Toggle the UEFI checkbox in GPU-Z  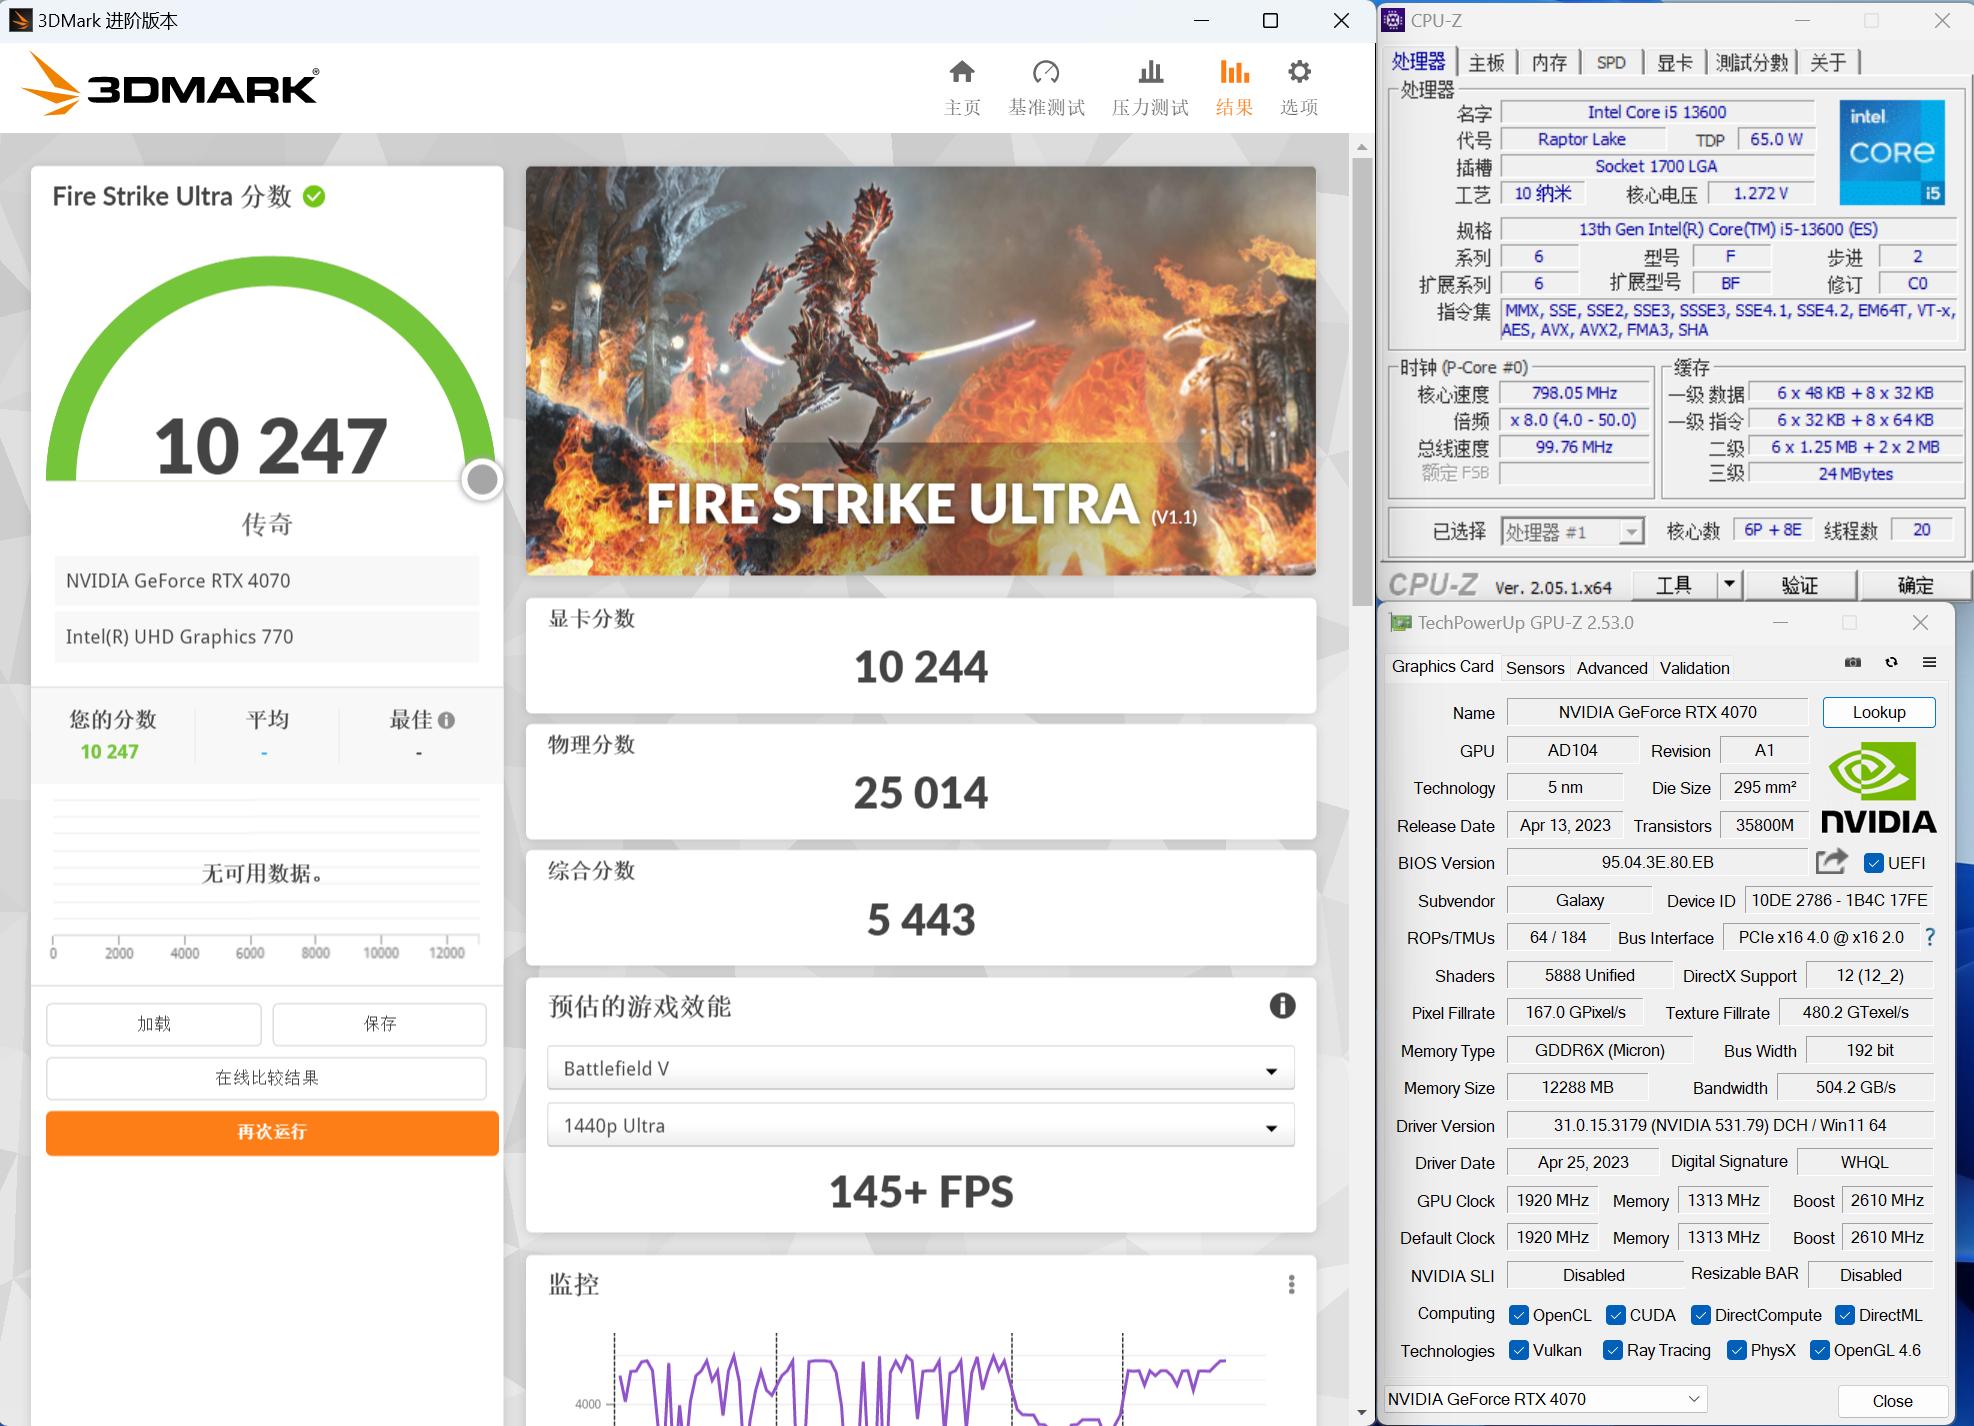pos(1872,862)
